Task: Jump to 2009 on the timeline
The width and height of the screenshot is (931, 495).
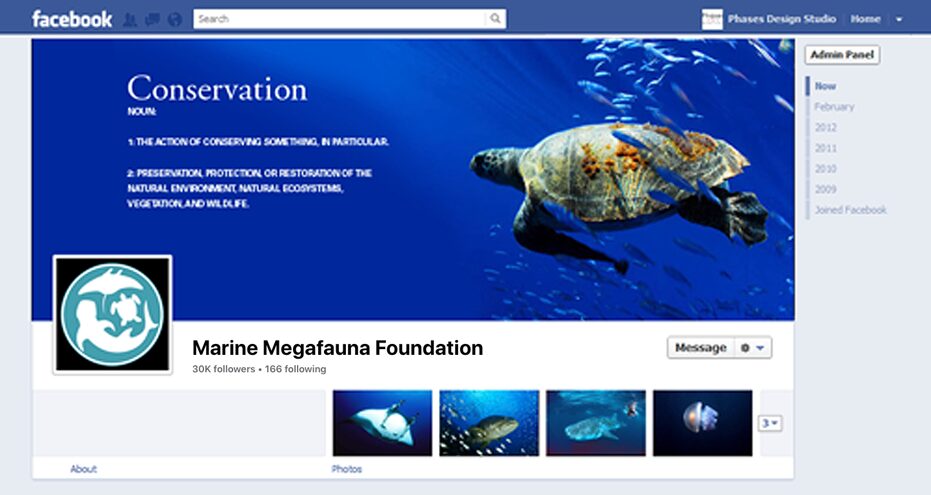Action: tap(825, 189)
